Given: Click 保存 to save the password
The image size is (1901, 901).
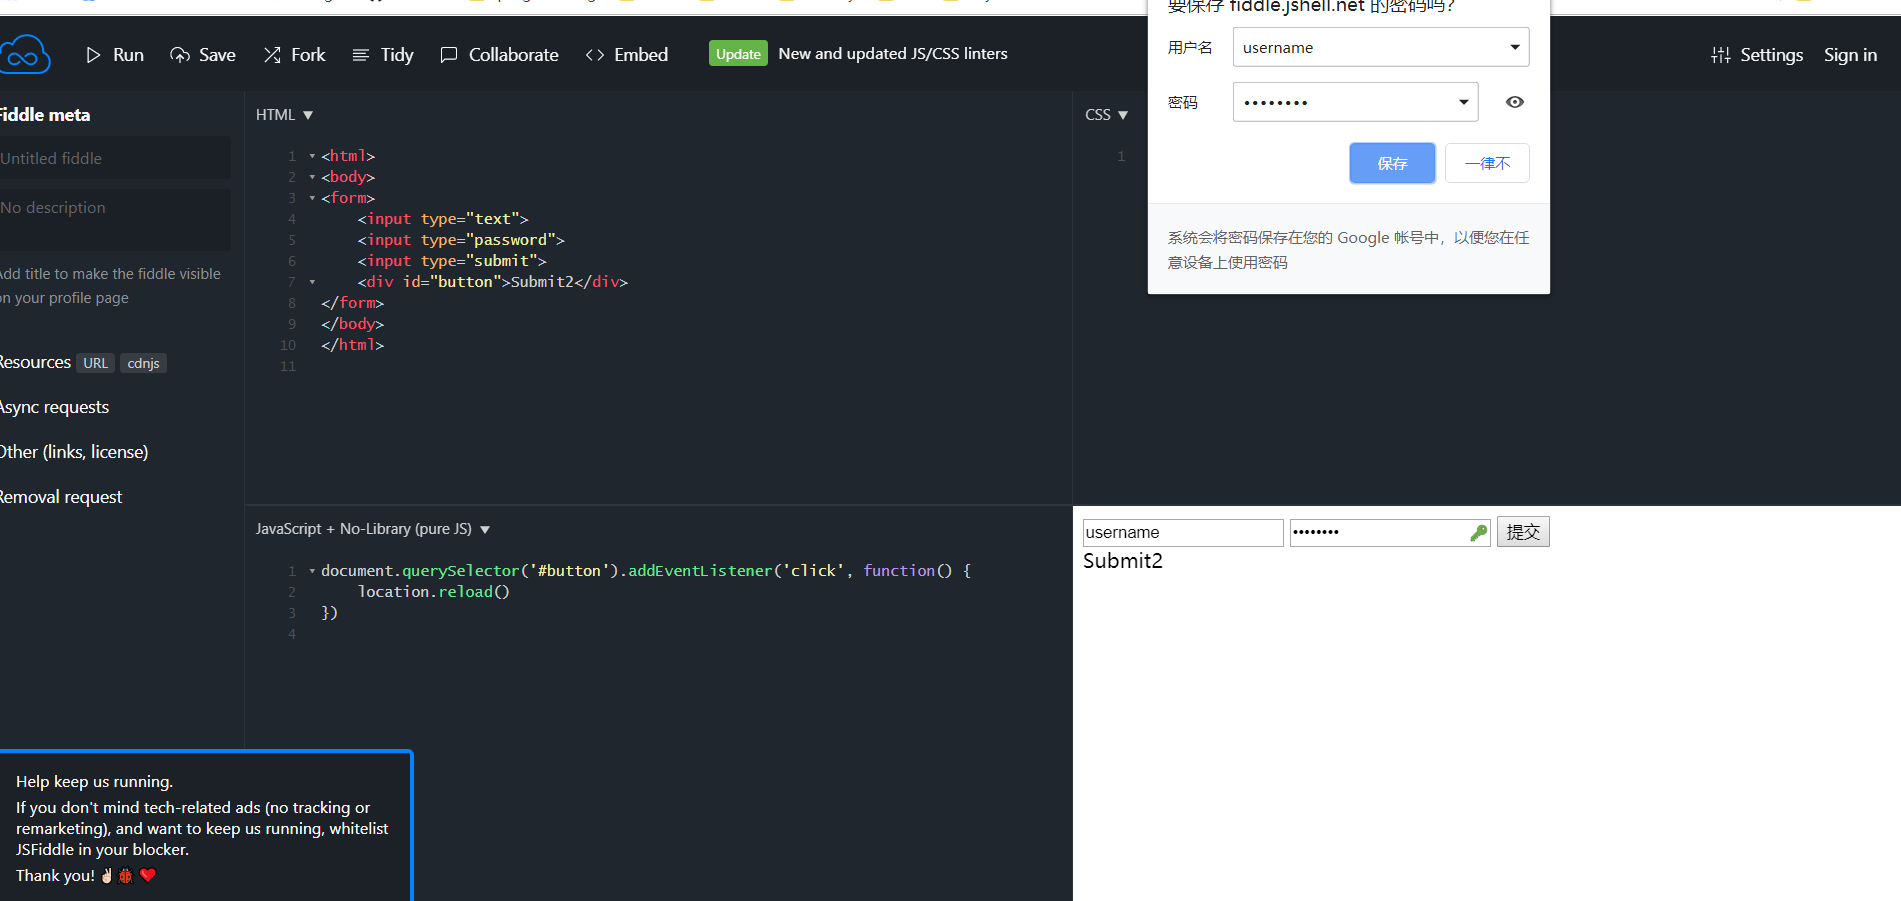Looking at the screenshot, I should [x=1391, y=163].
